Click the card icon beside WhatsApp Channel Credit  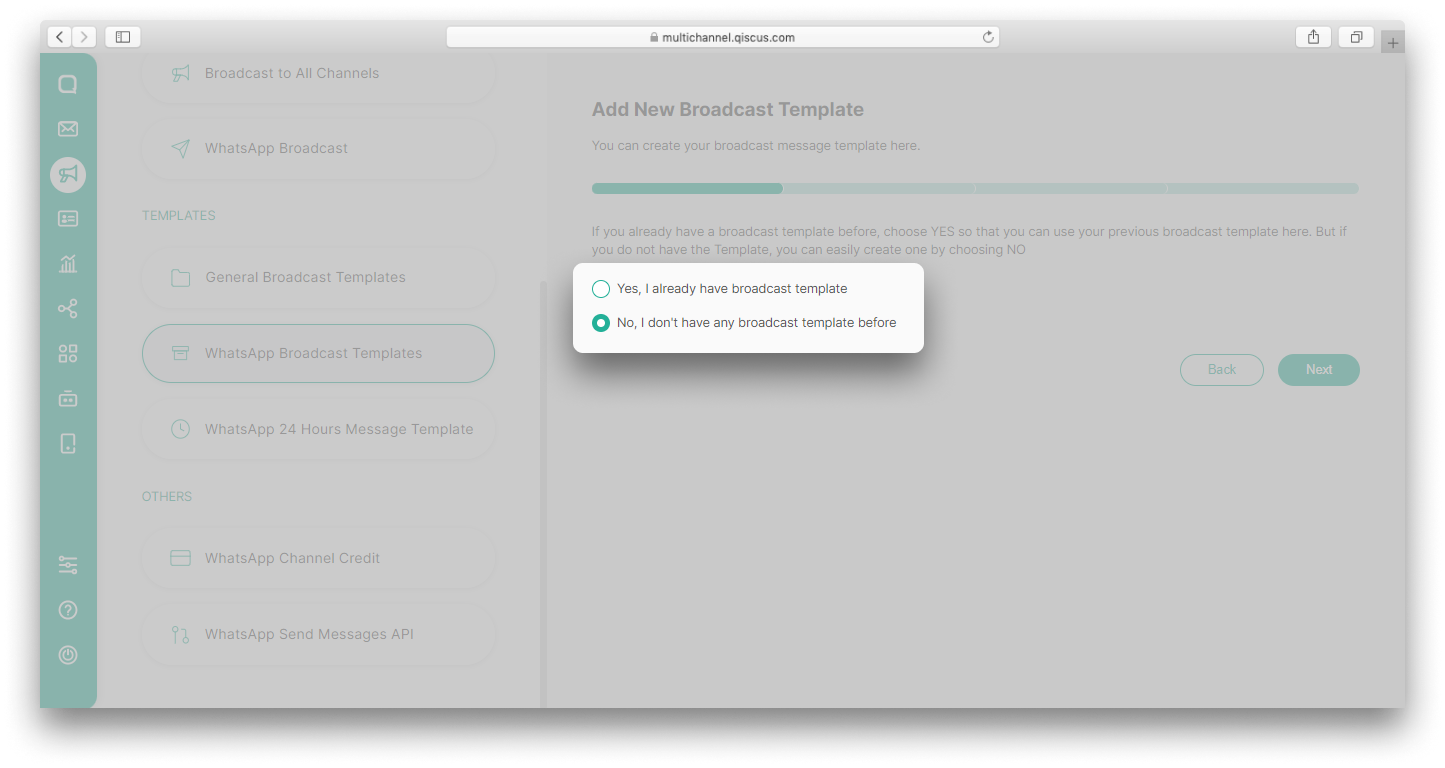pyautogui.click(x=180, y=558)
